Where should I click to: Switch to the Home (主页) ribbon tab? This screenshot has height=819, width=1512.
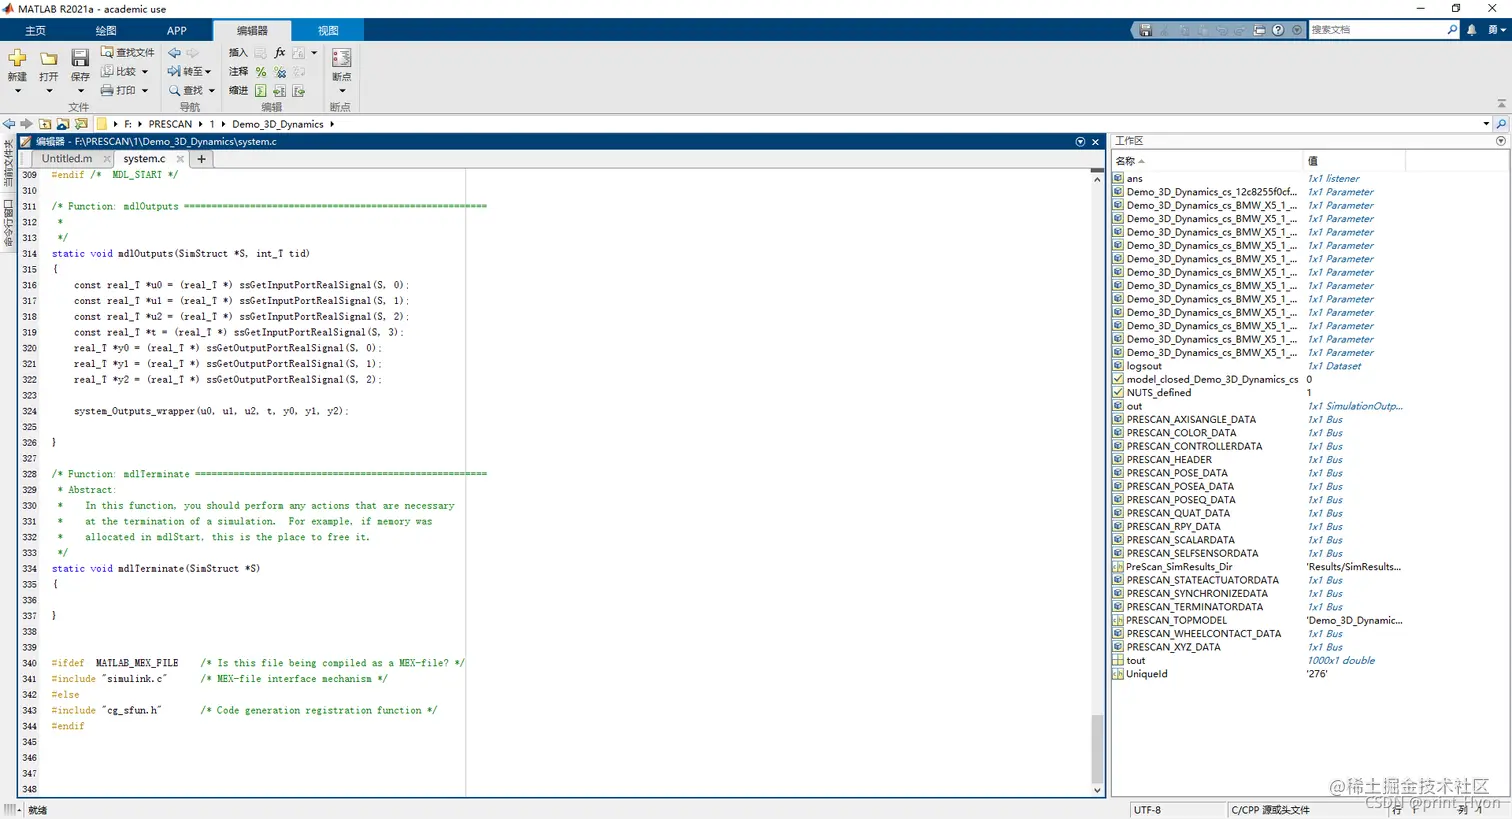pyautogui.click(x=35, y=31)
